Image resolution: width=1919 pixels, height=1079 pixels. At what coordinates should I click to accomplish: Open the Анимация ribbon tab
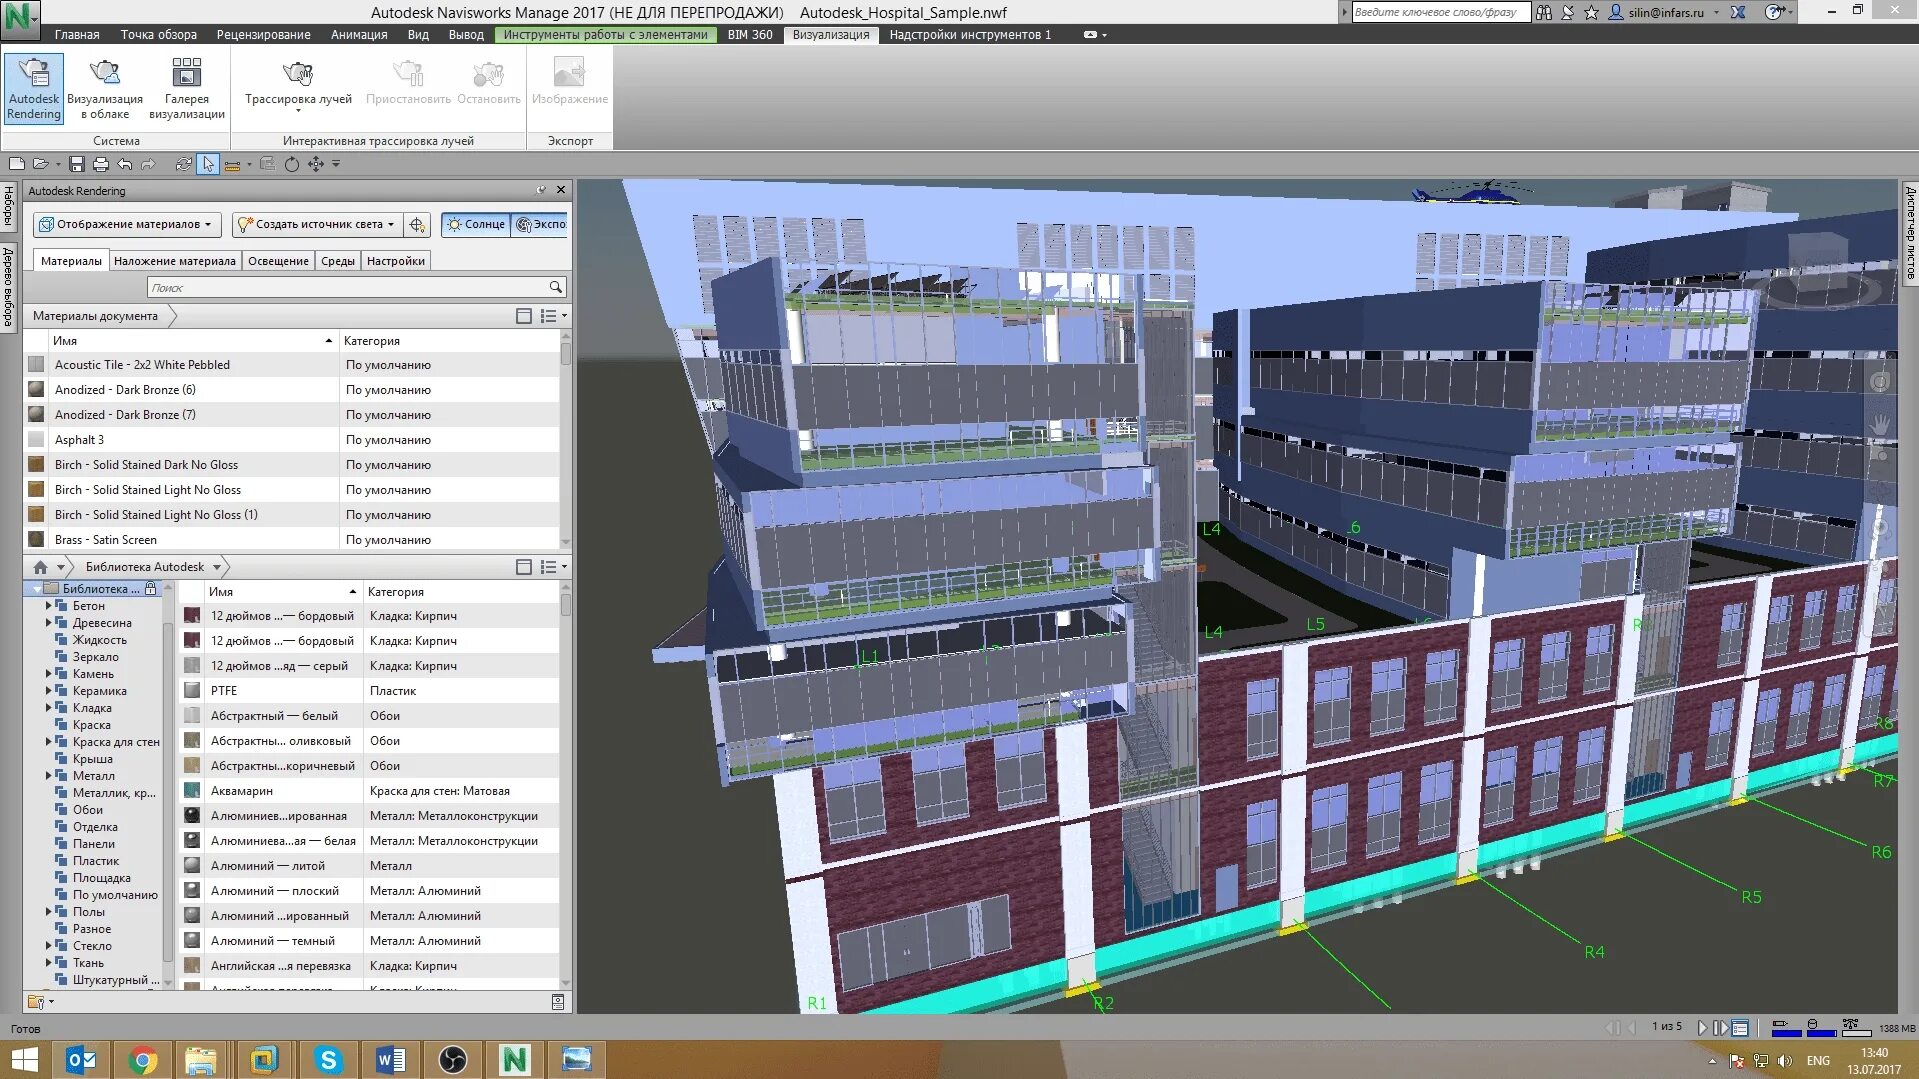click(359, 34)
